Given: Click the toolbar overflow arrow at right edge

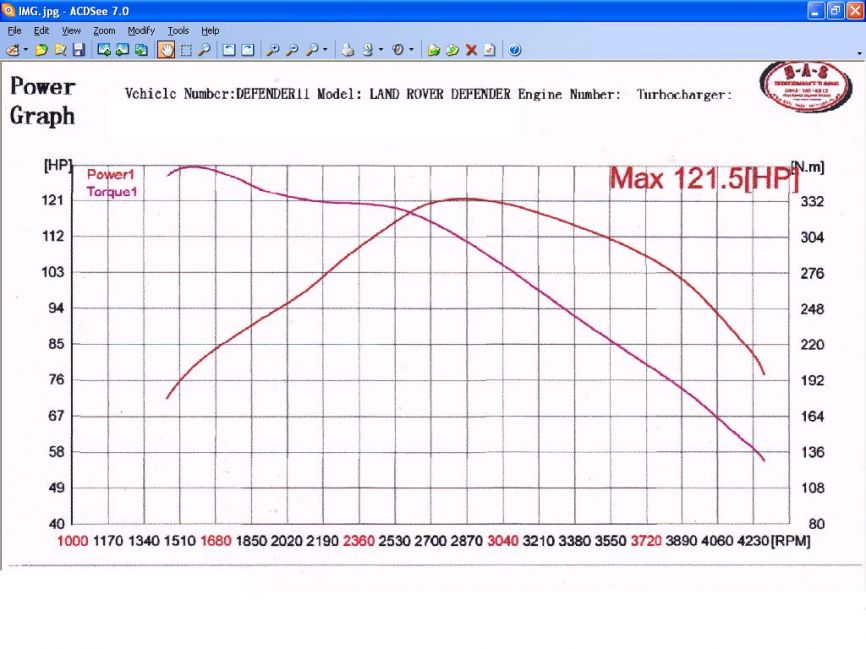Looking at the screenshot, I should (x=859, y=54).
